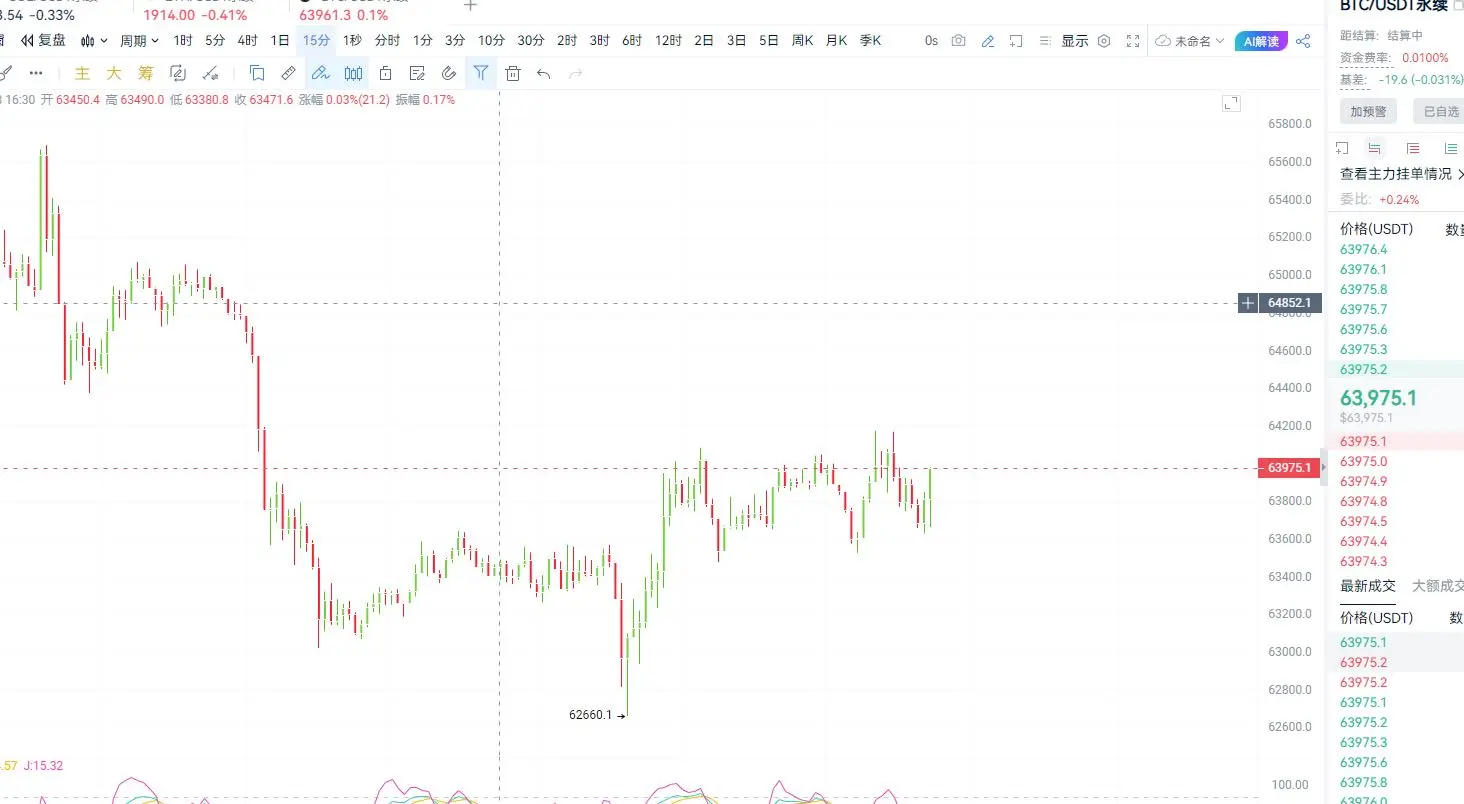Toggle the 筹 chip distribution indicator
Image resolution: width=1464 pixels, height=804 pixels.
click(x=145, y=73)
